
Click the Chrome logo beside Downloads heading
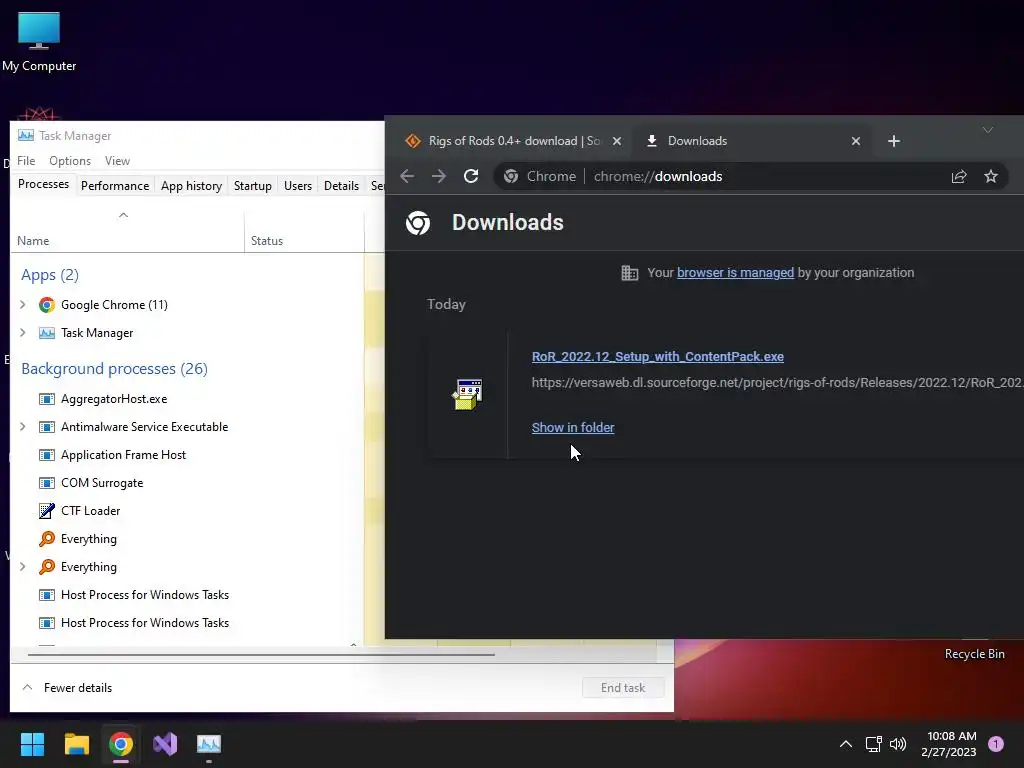[x=418, y=223]
